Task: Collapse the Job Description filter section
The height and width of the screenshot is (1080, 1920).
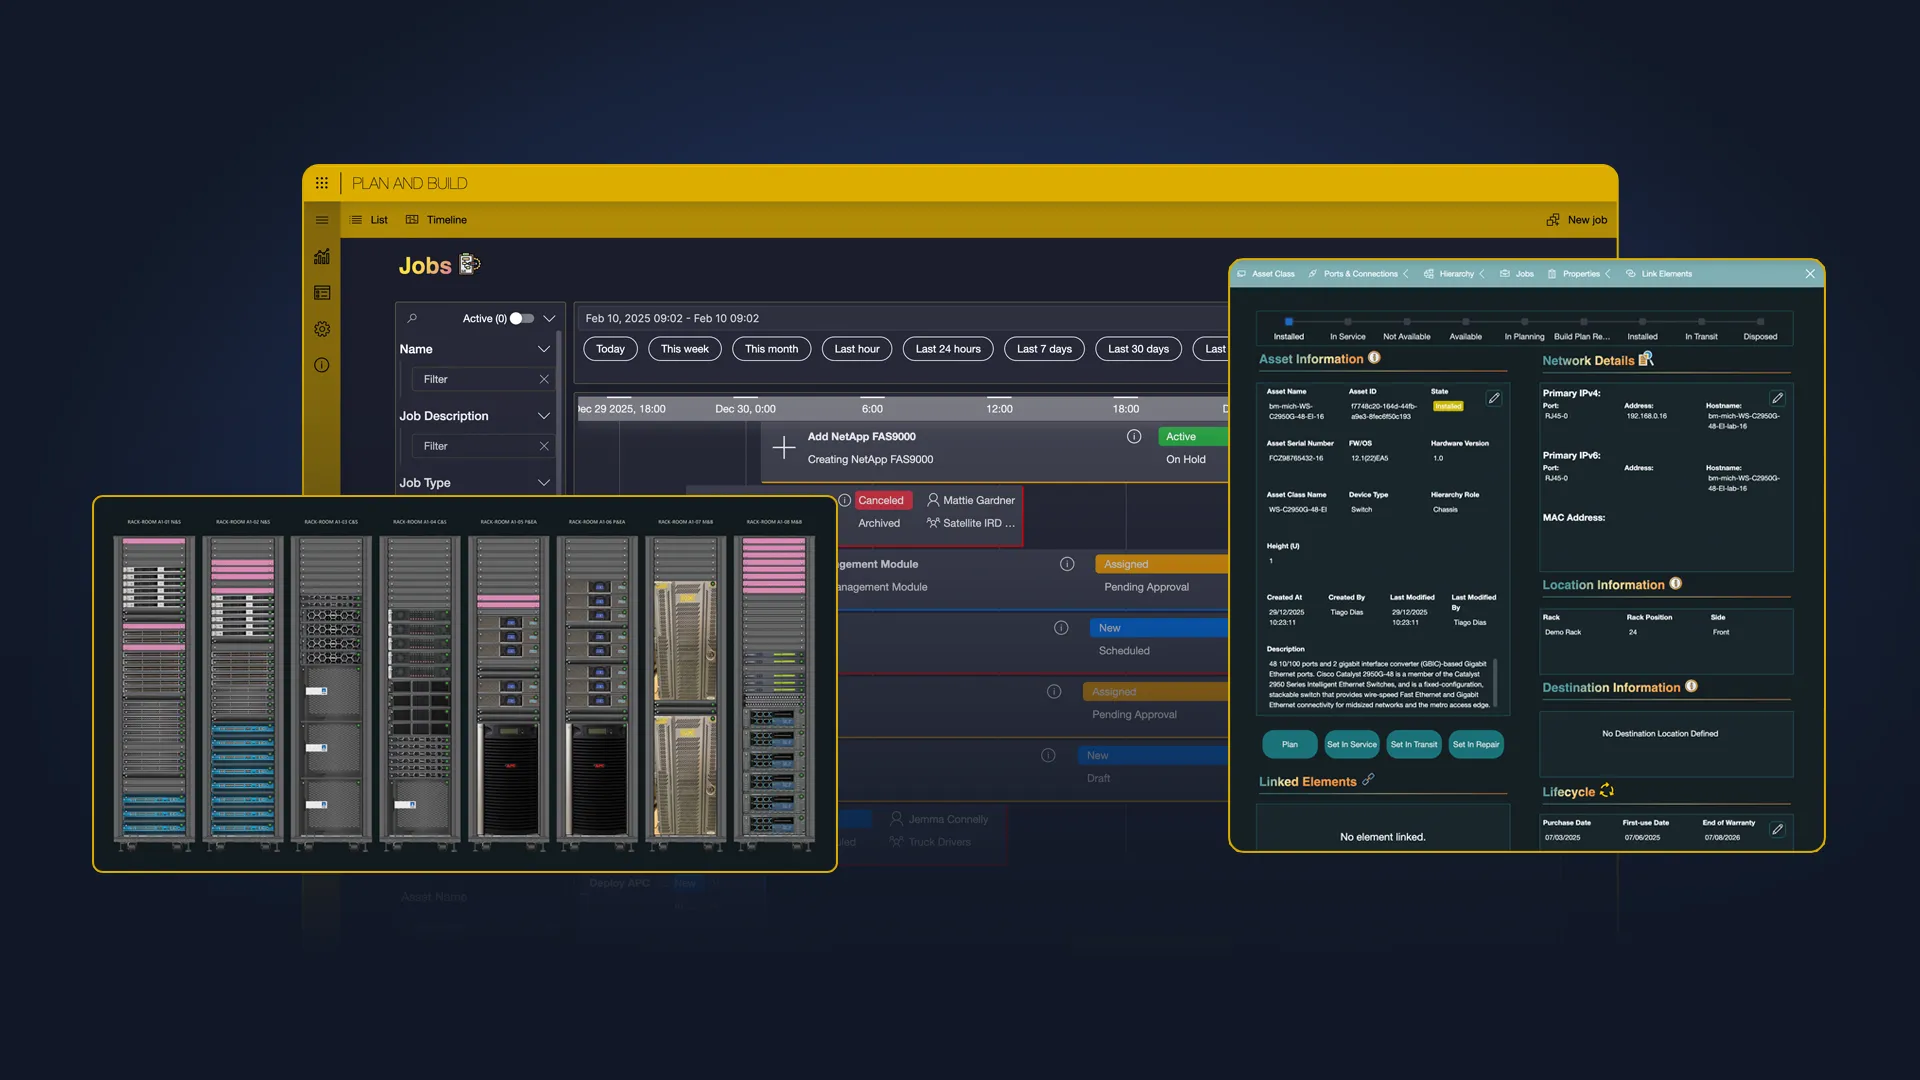Action: [545, 415]
